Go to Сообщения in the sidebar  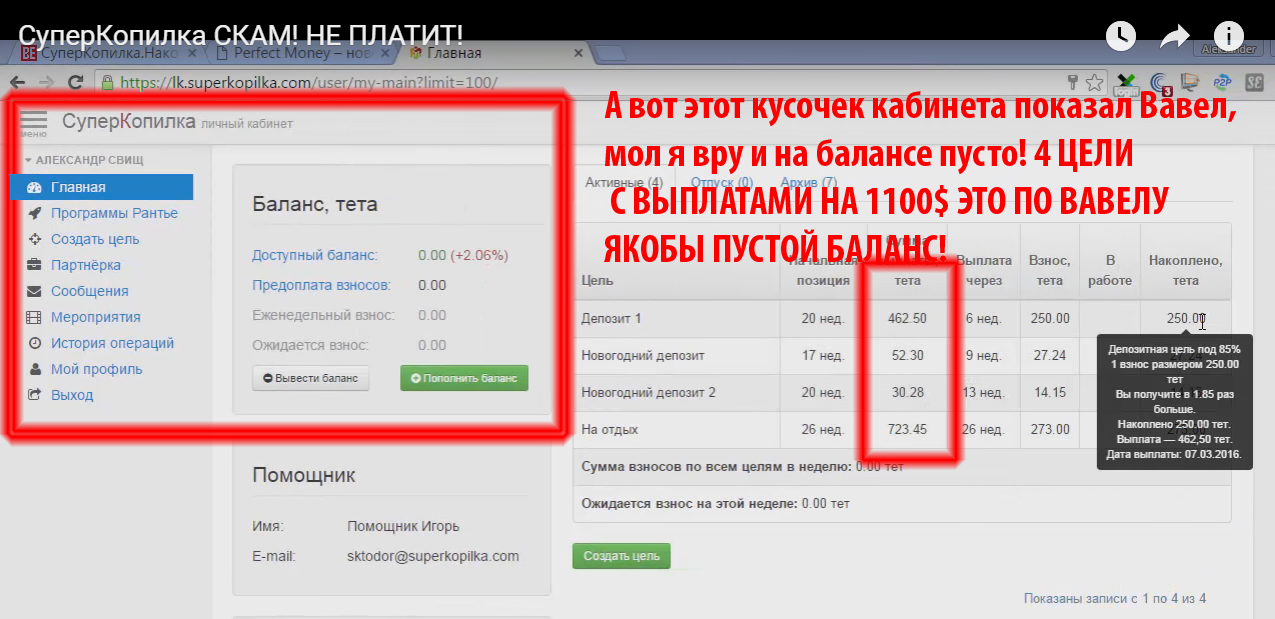click(x=89, y=291)
